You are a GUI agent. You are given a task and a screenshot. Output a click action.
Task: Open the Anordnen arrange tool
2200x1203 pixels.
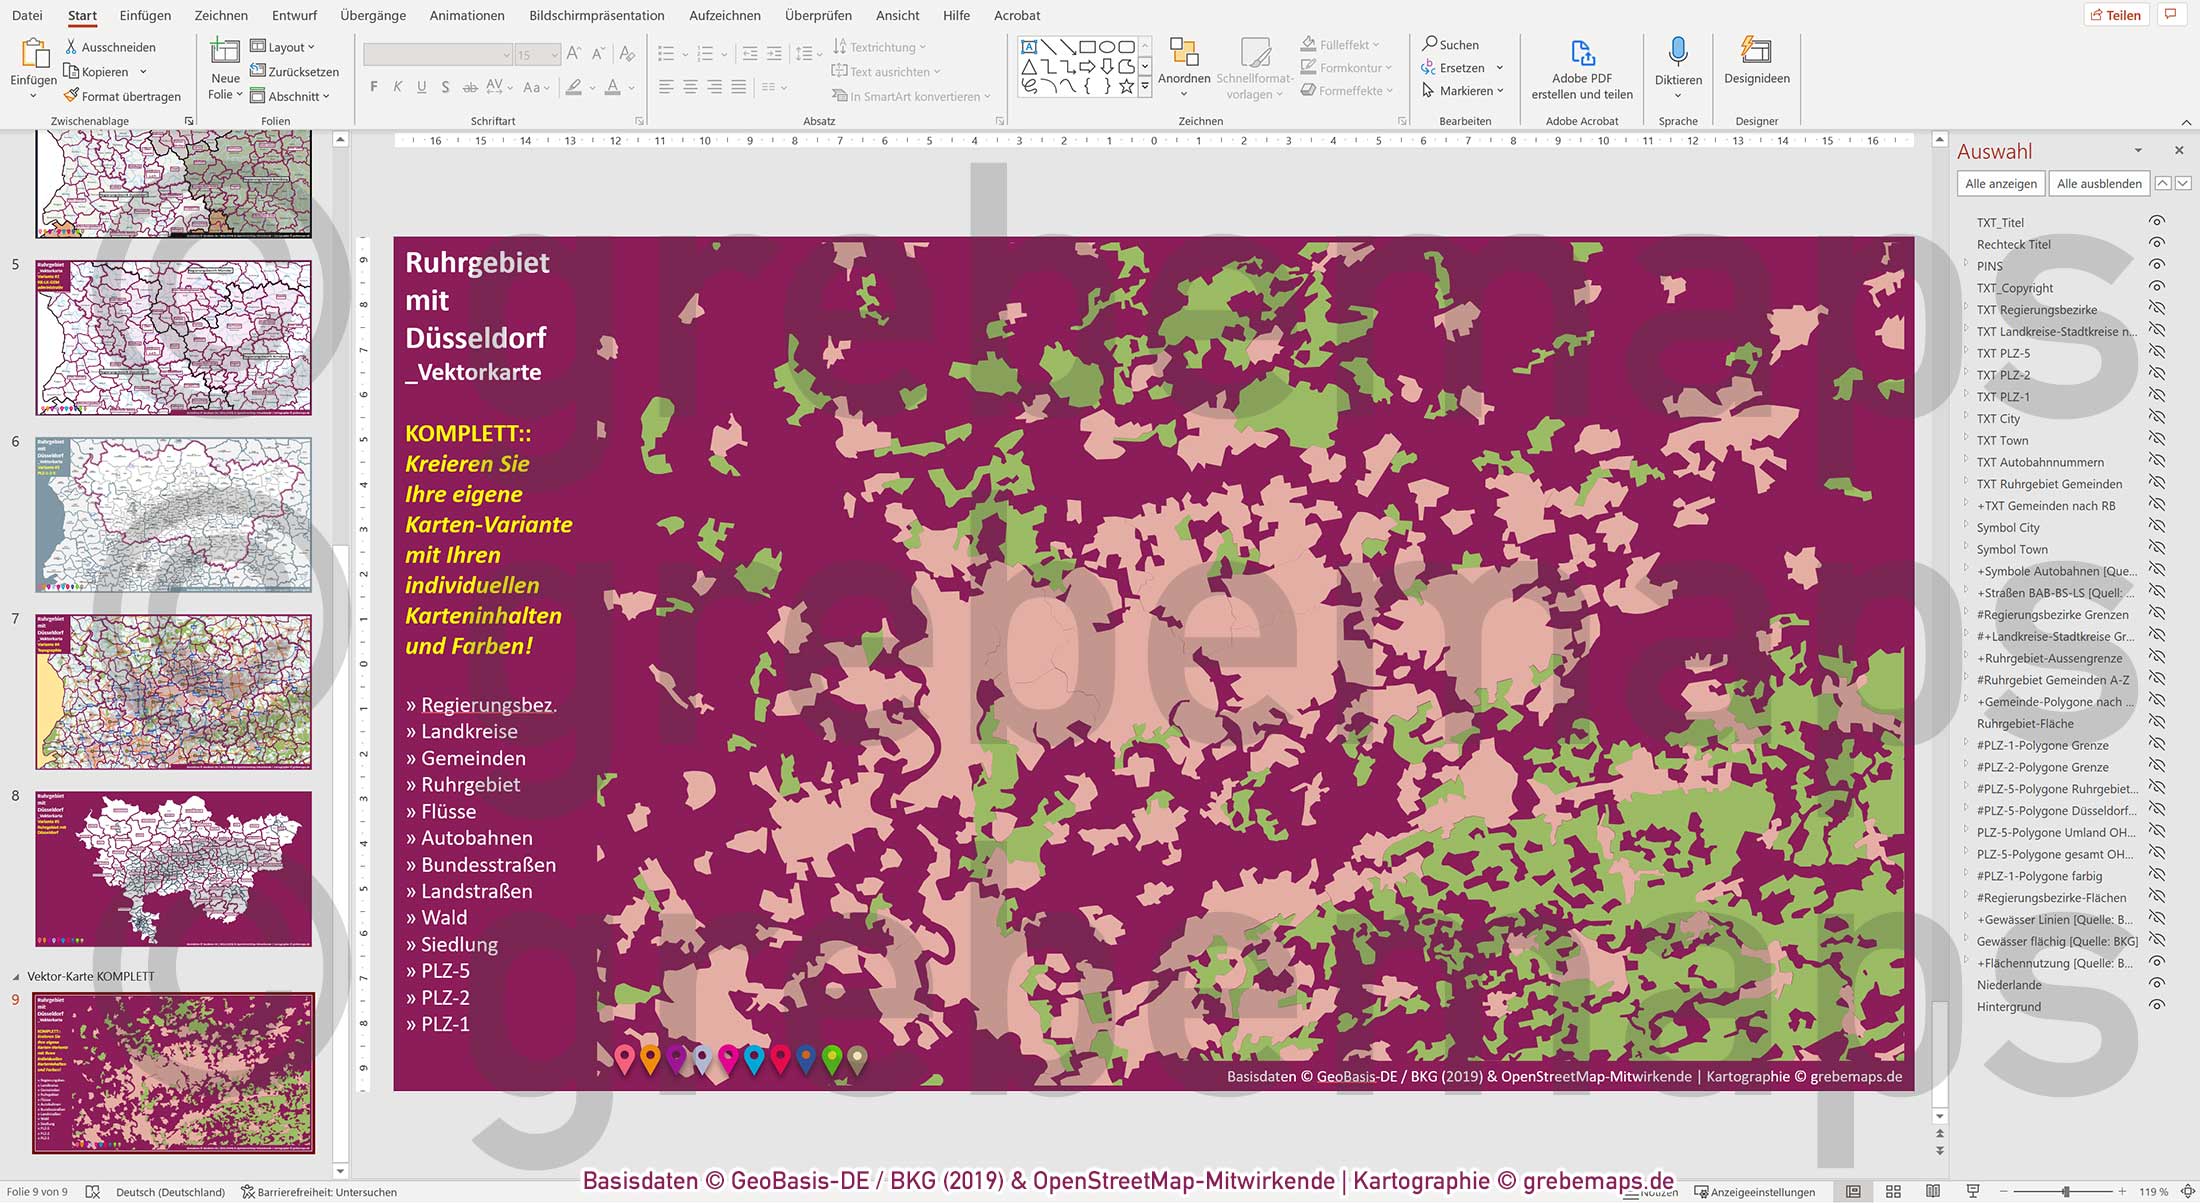(1184, 53)
